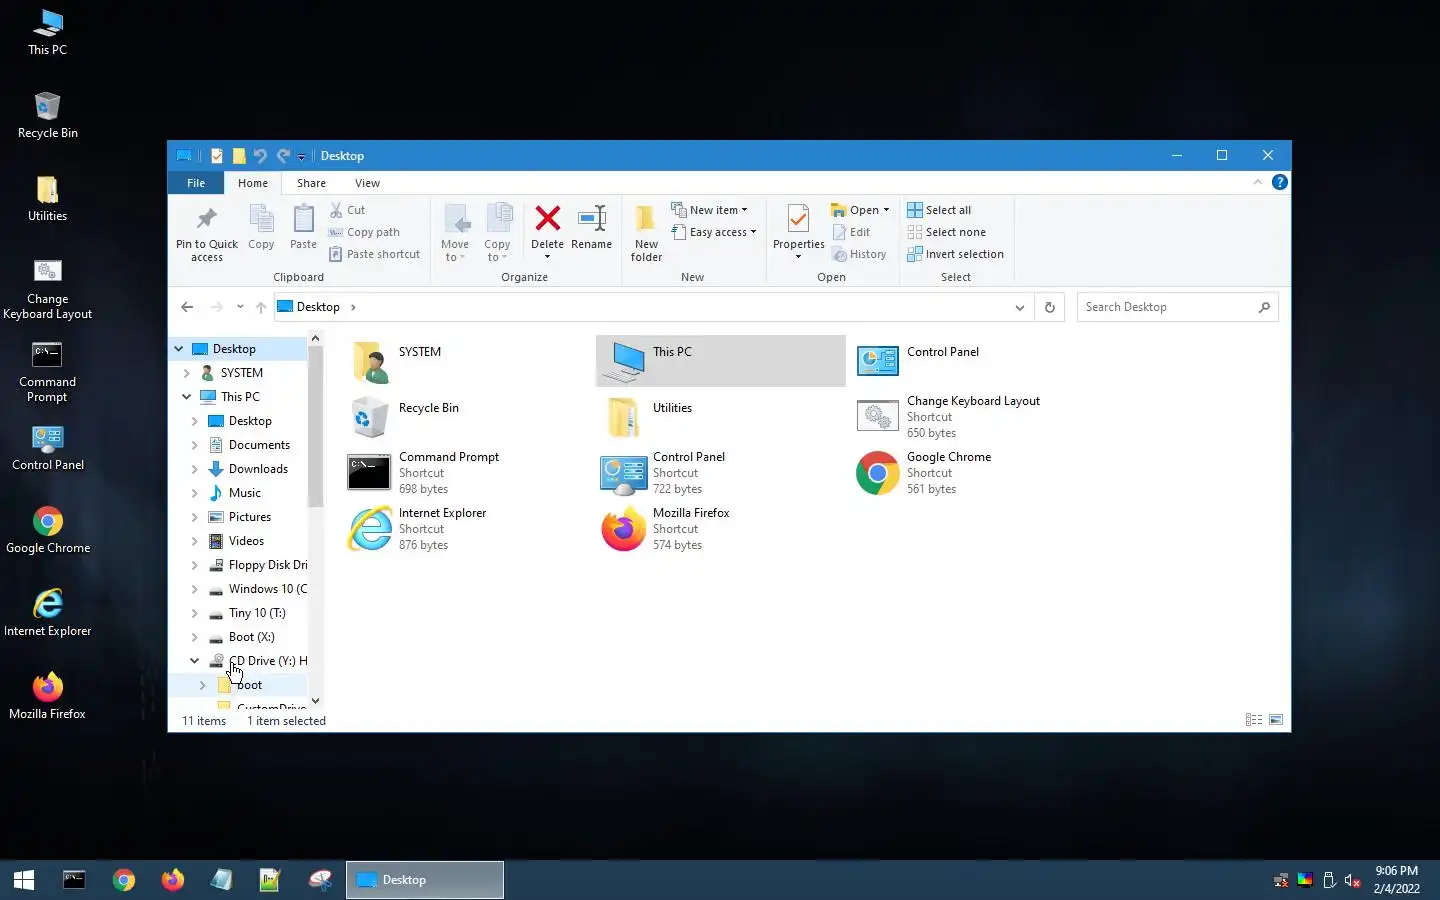Select Boot (X:) drive in tree
Image resolution: width=1440 pixels, height=900 pixels.
point(251,637)
